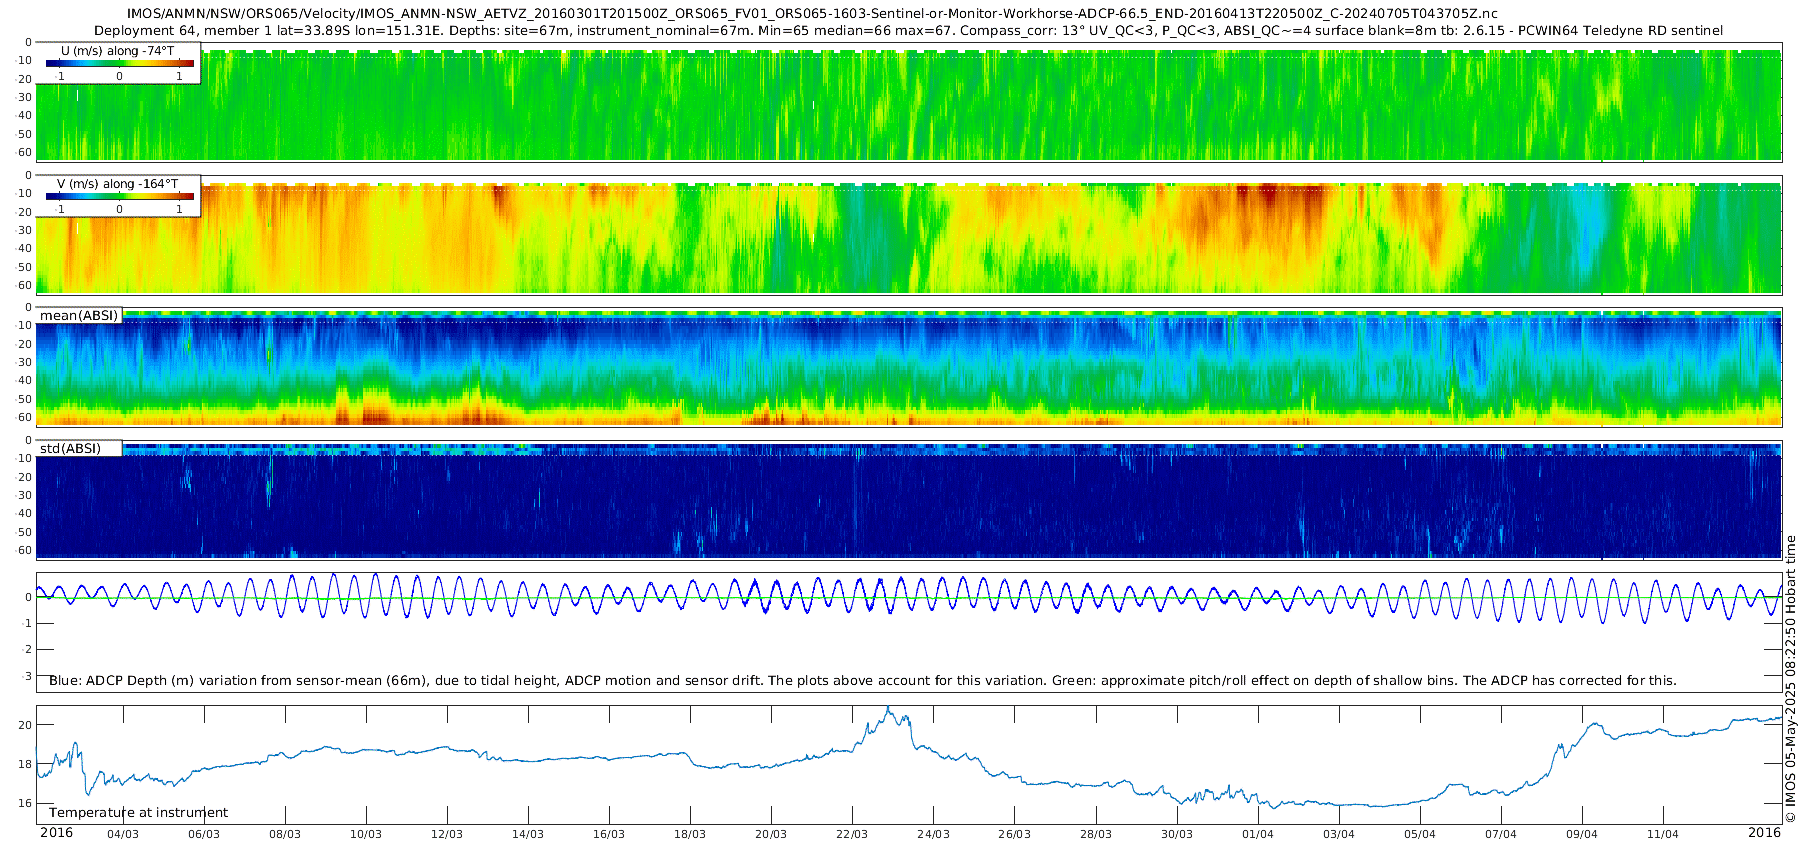Screen dimensions: 1800x850
Task: Click the 22/03 date tick label
Action: click(852, 834)
